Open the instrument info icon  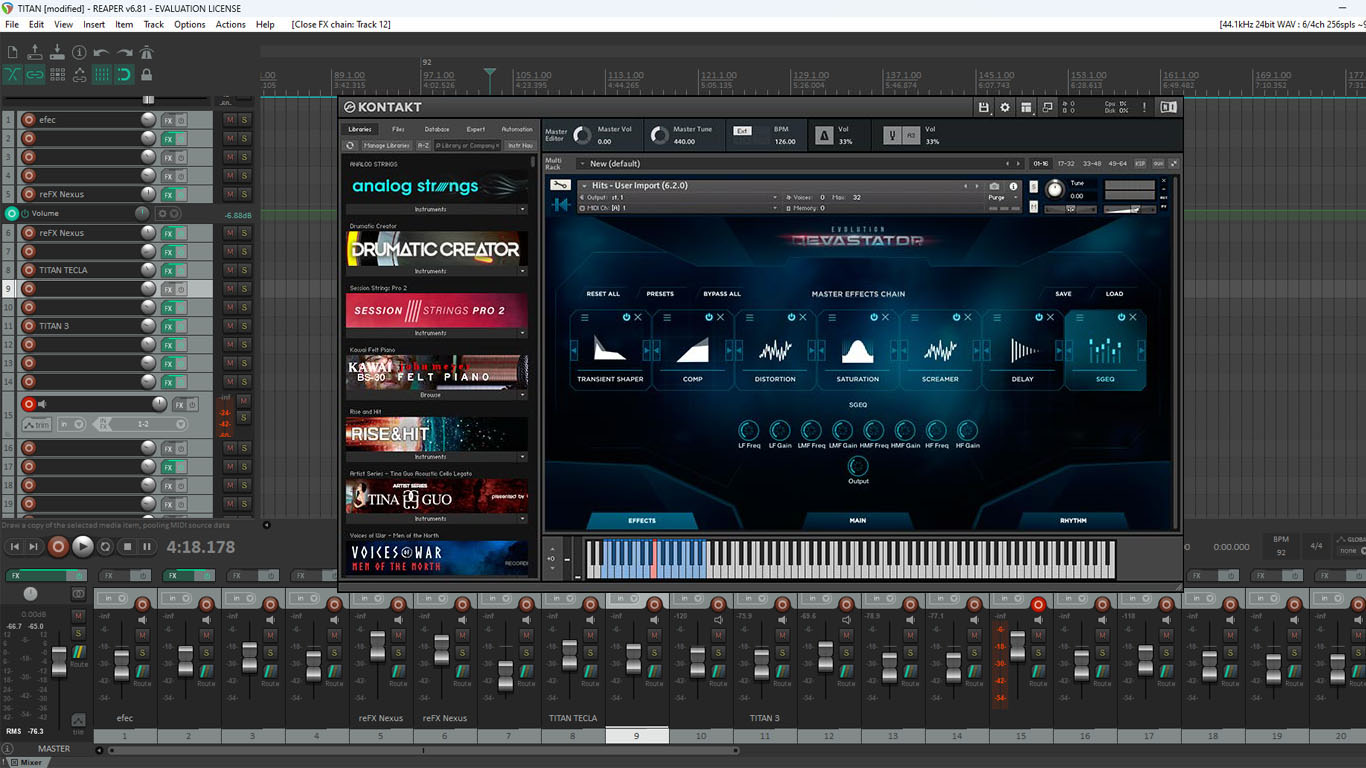[1013, 186]
